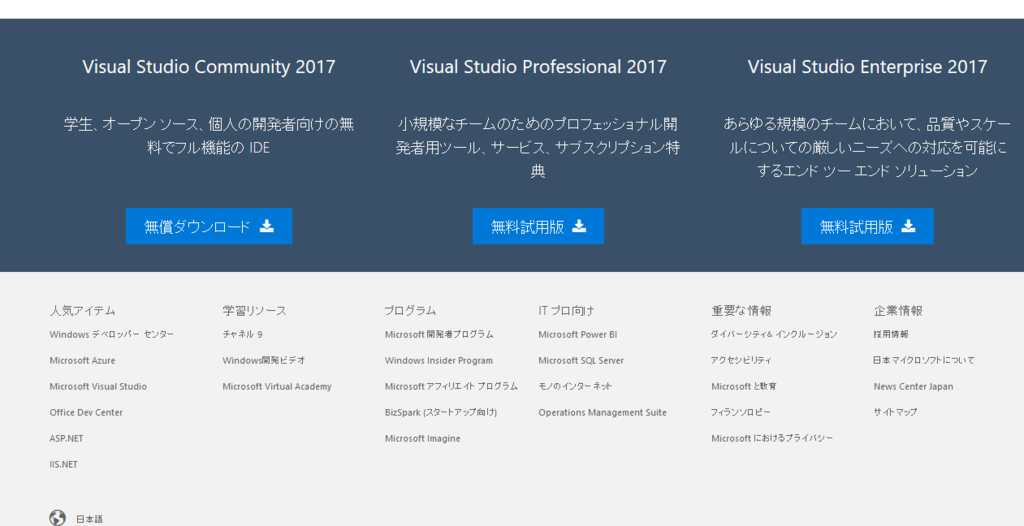Open the サイトマップ link
This screenshot has width=1024, height=526.
pyautogui.click(x=895, y=413)
